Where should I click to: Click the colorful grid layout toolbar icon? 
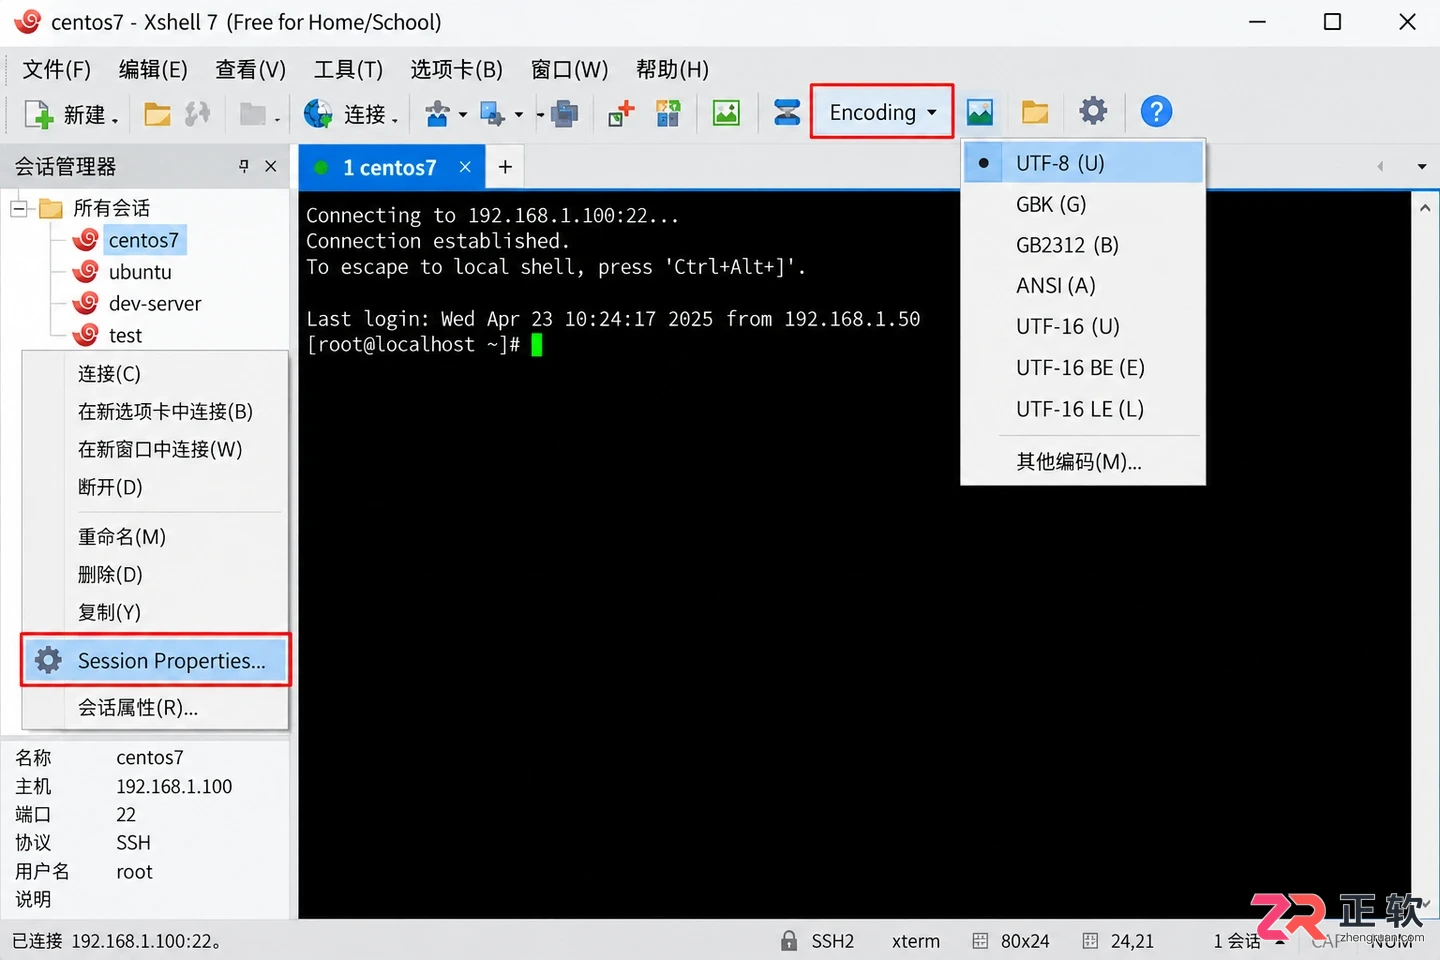668,113
